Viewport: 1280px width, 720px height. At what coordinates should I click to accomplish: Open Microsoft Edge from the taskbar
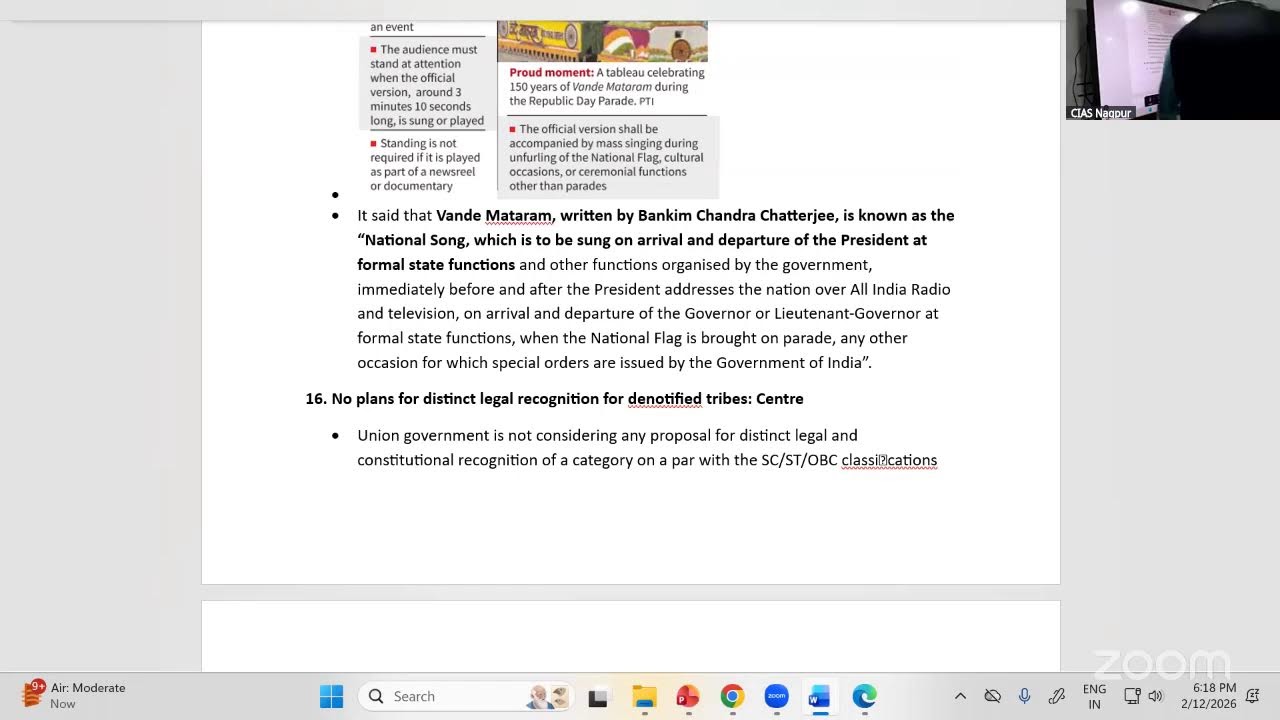(x=864, y=696)
